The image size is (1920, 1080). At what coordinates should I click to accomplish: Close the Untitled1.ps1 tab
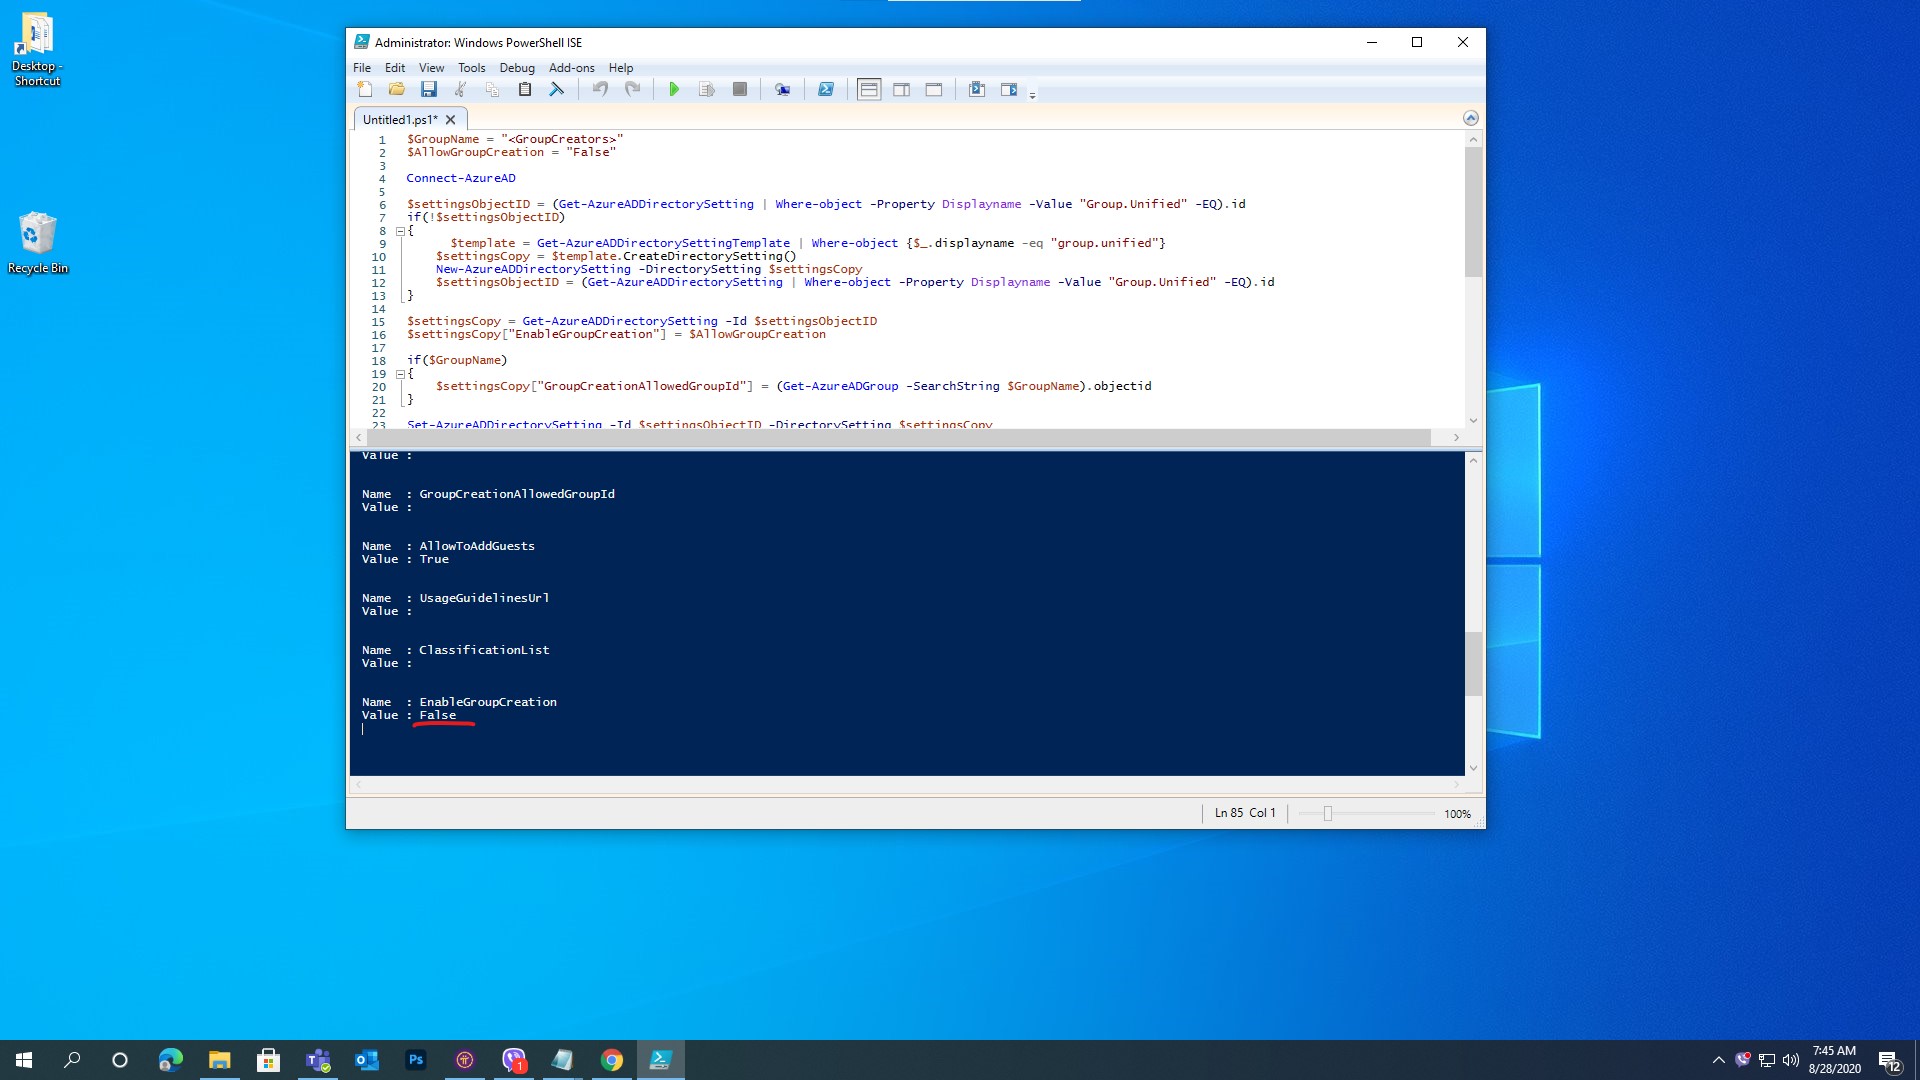pos(451,120)
